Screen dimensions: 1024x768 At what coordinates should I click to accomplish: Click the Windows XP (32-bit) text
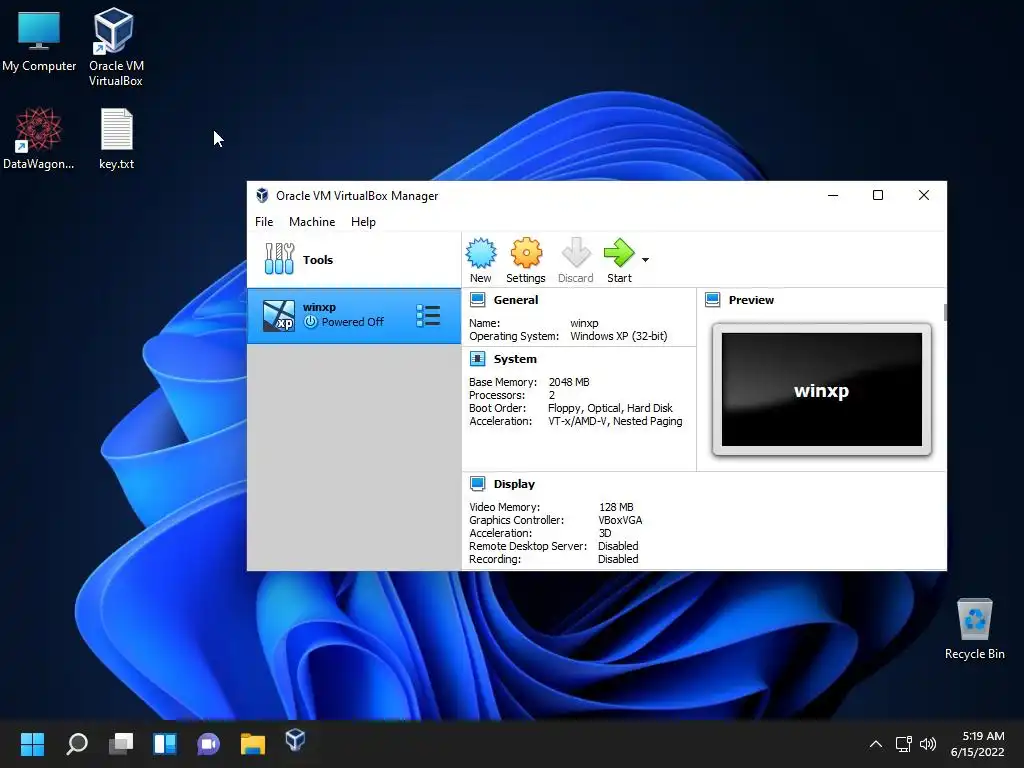click(x=618, y=336)
